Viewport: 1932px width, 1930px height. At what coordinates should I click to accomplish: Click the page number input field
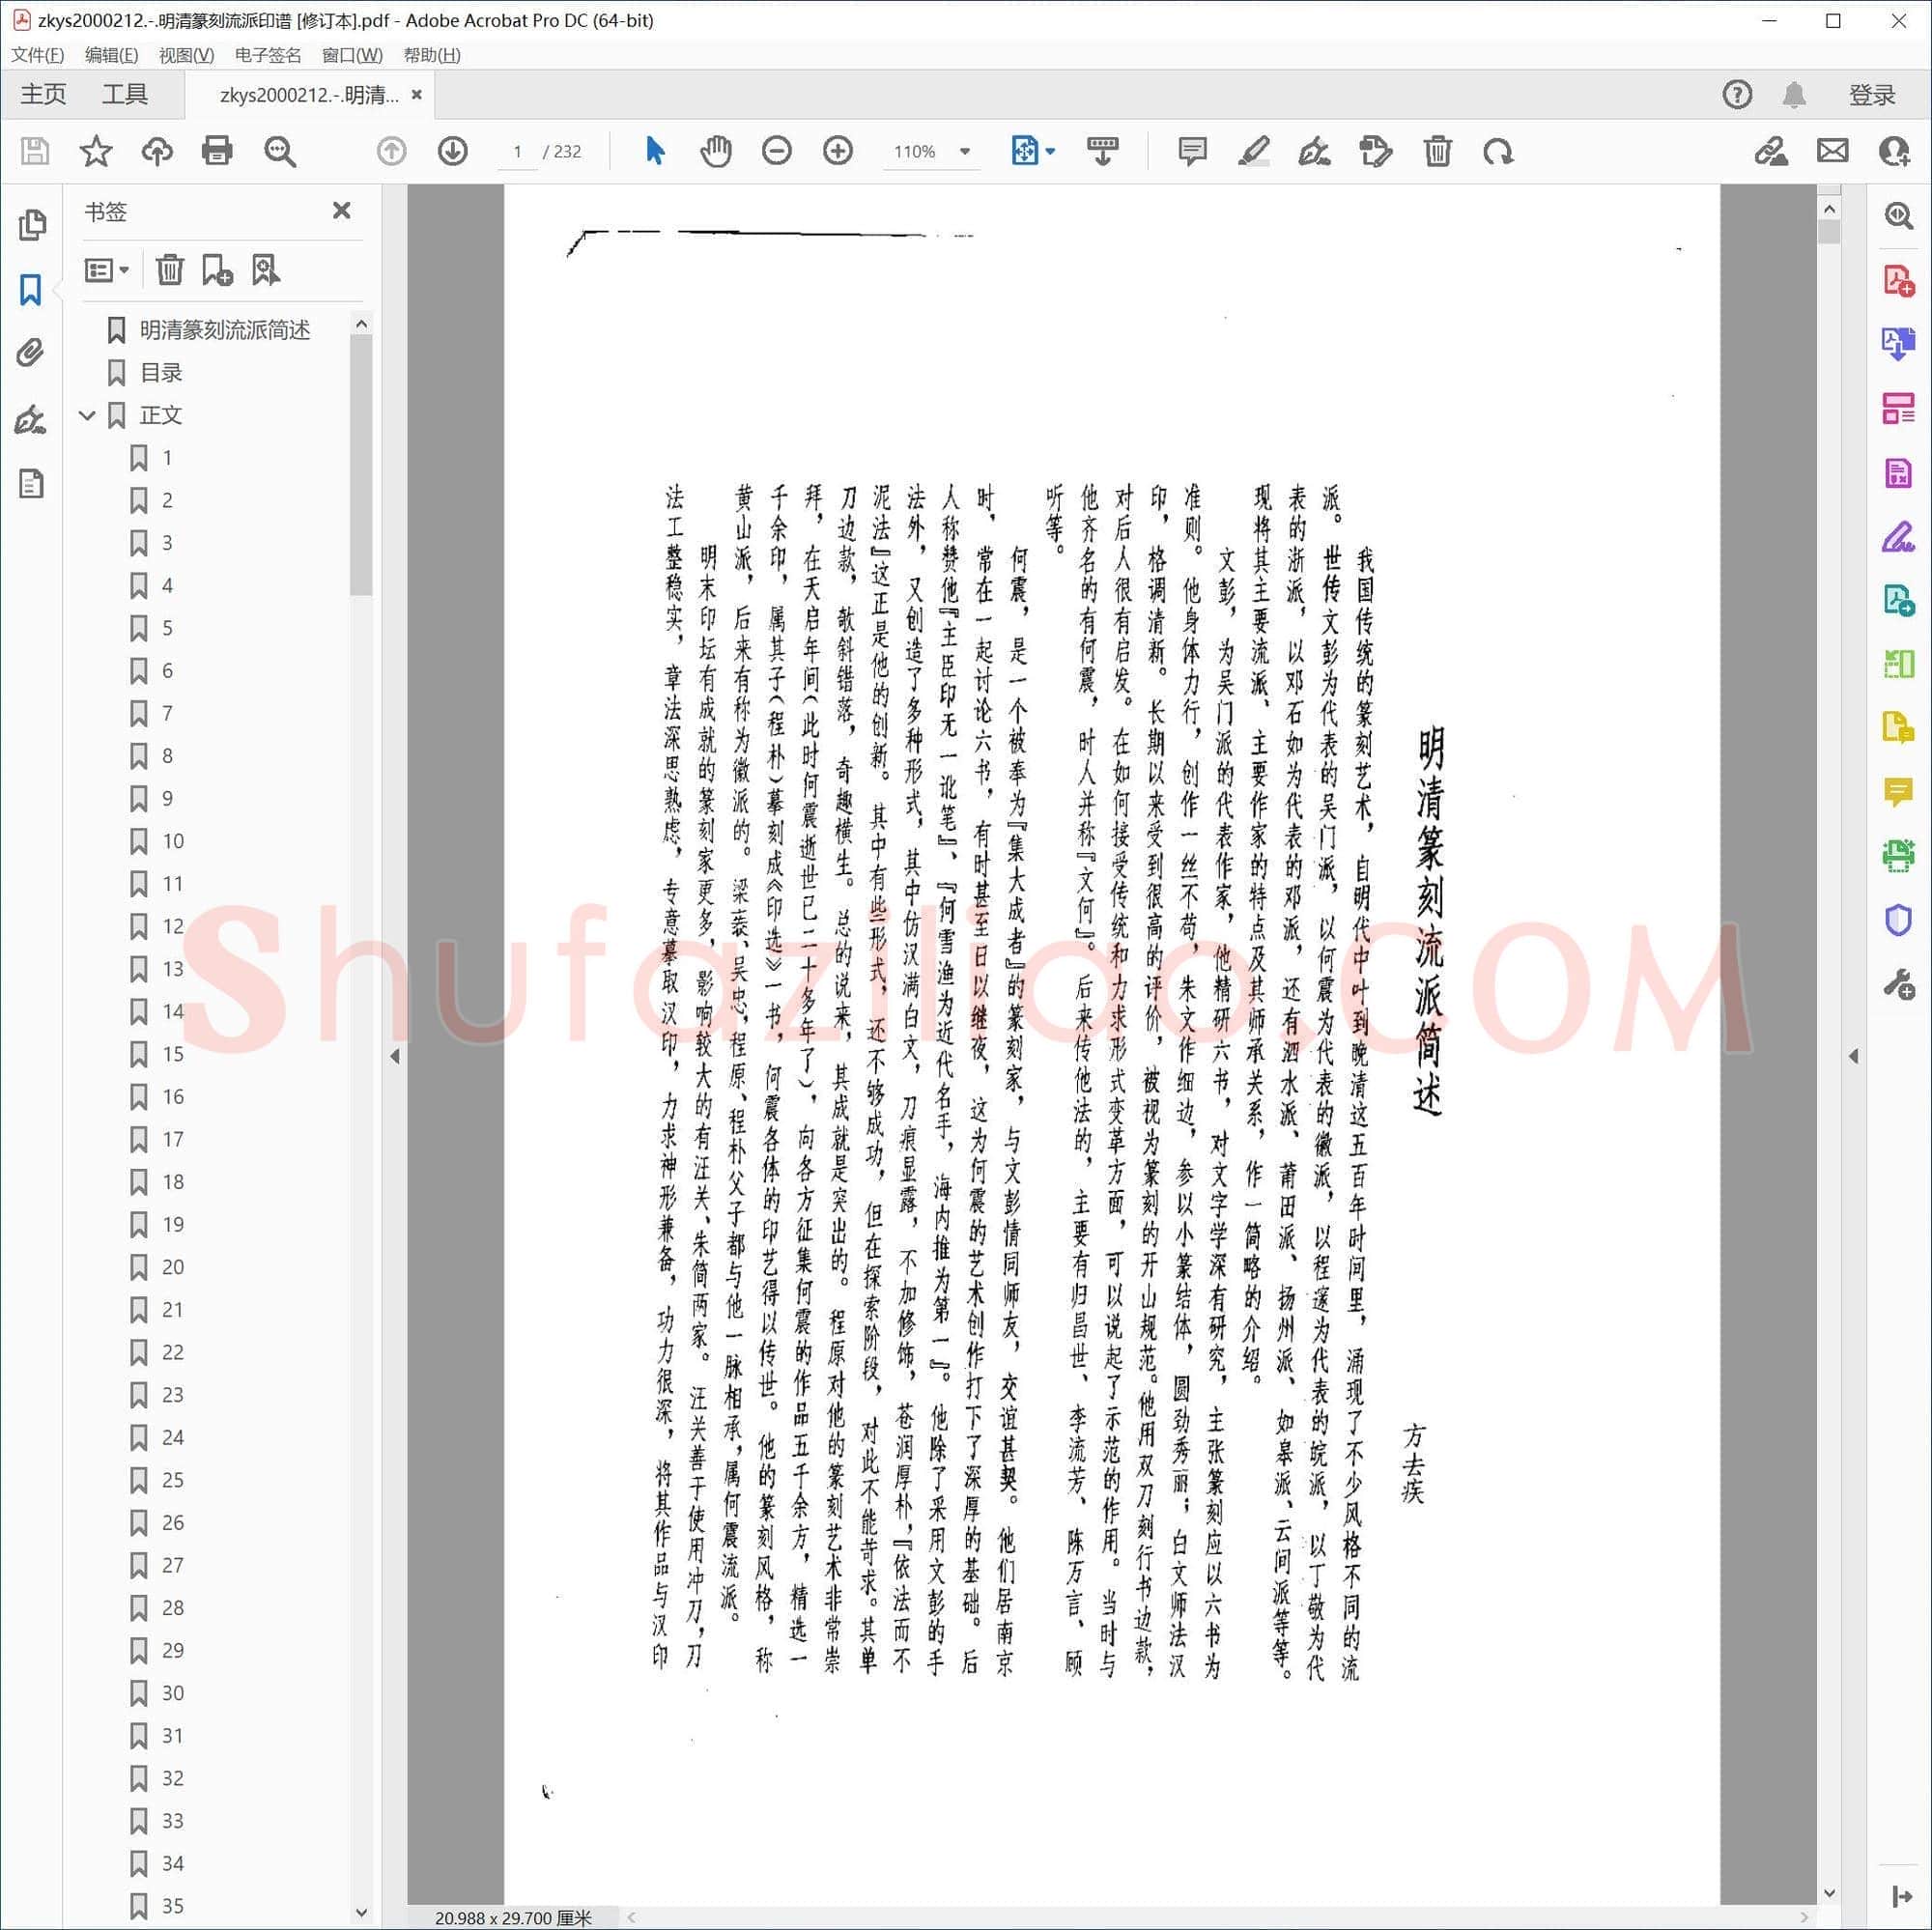coord(517,151)
